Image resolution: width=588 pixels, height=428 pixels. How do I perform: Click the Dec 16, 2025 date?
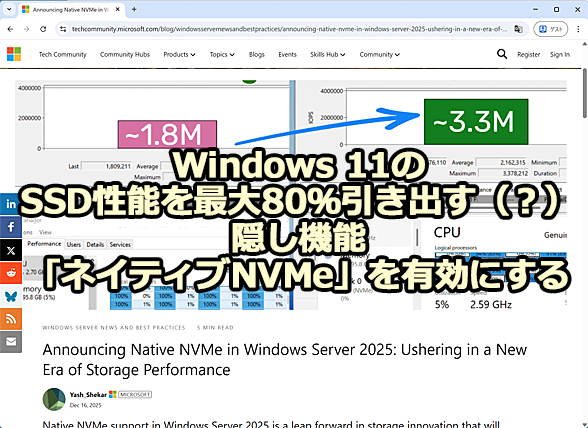click(x=86, y=405)
